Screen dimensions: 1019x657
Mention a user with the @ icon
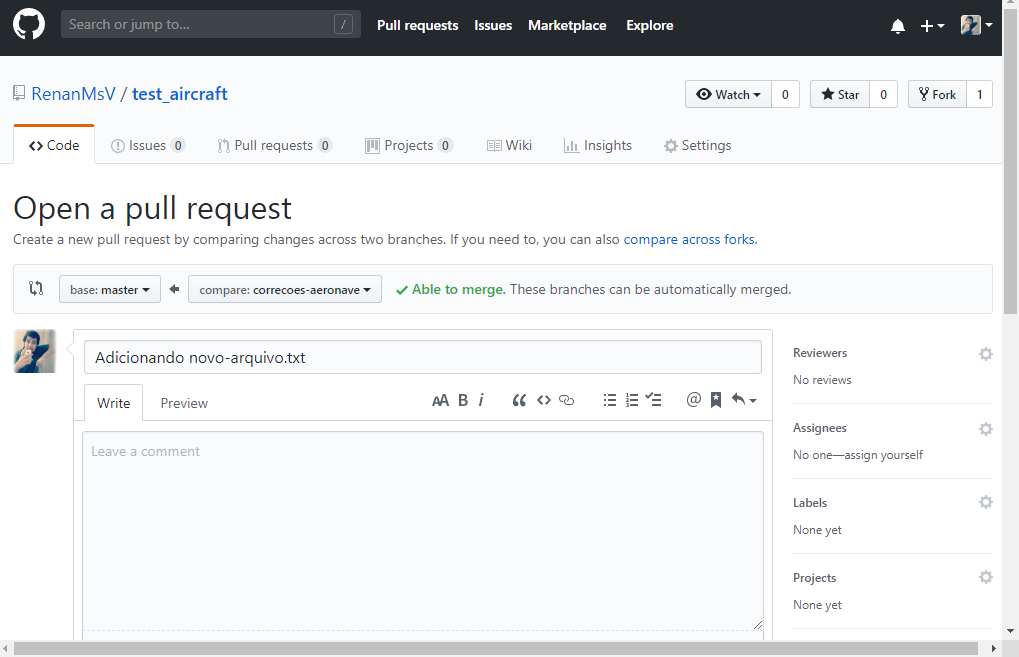coord(693,400)
